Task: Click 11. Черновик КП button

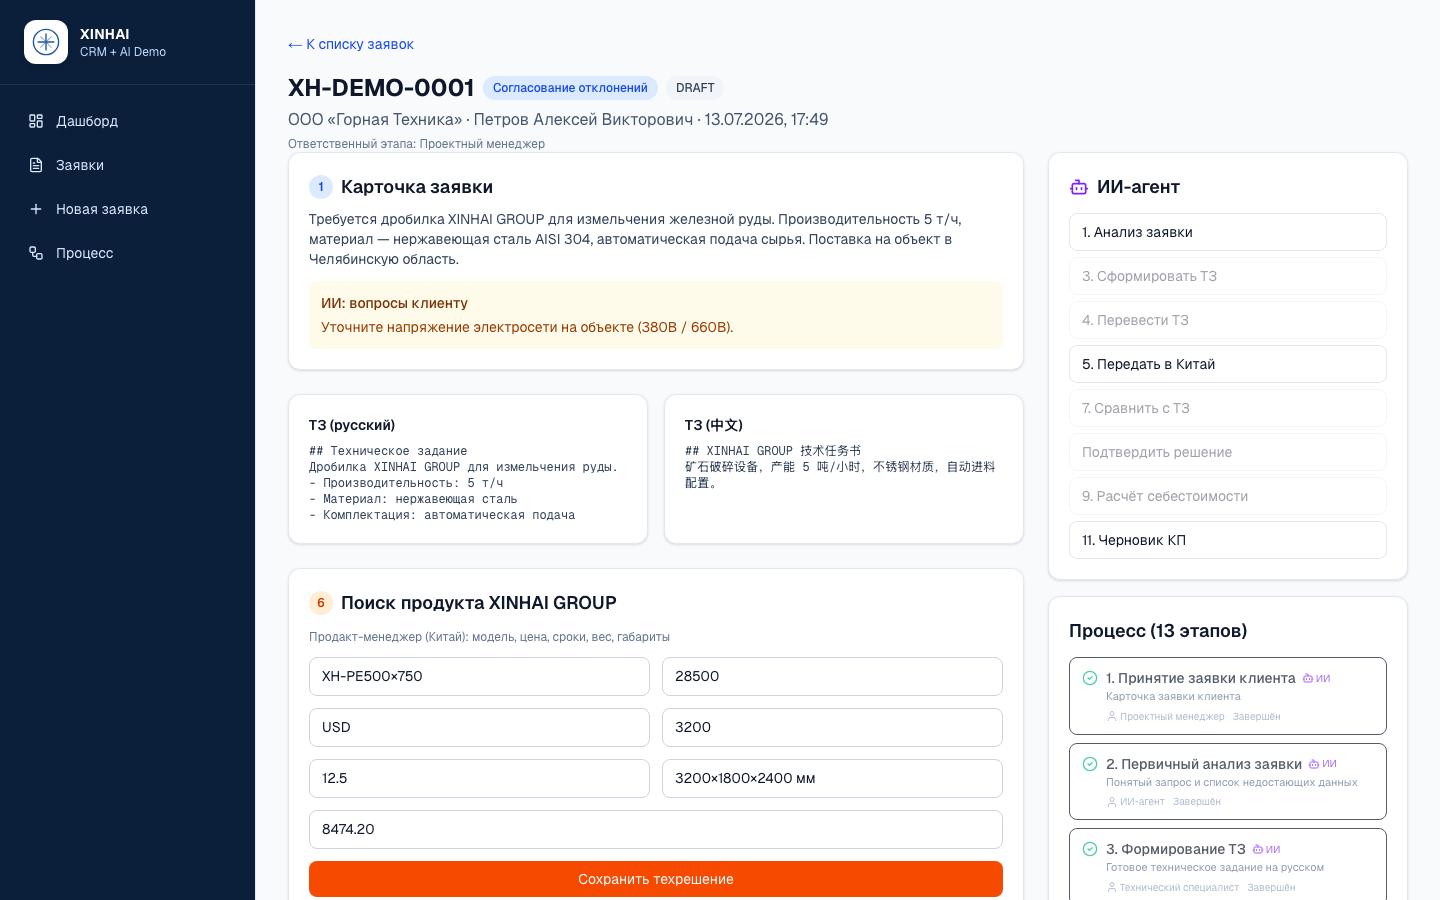Action: tap(1227, 540)
